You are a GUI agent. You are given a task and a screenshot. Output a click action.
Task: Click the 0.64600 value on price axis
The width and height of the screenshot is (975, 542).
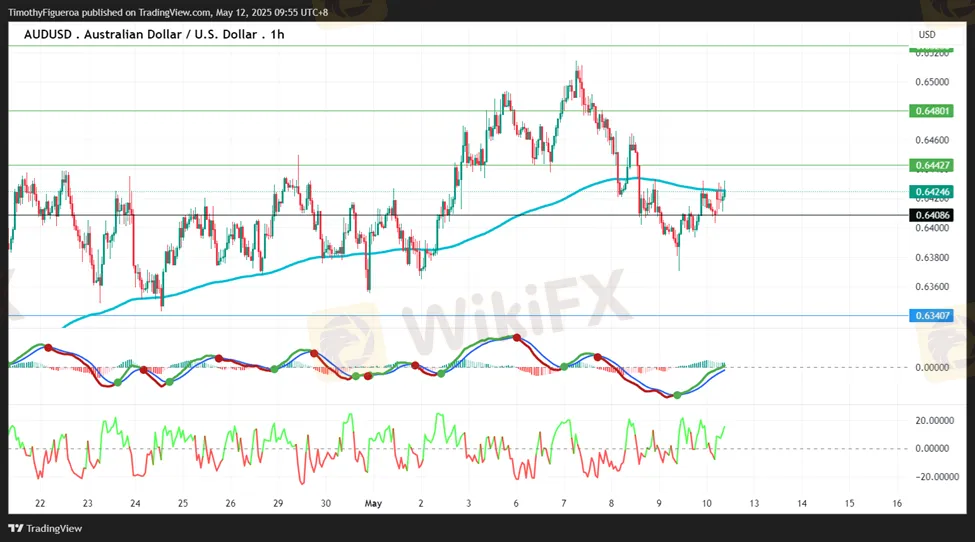tap(934, 141)
